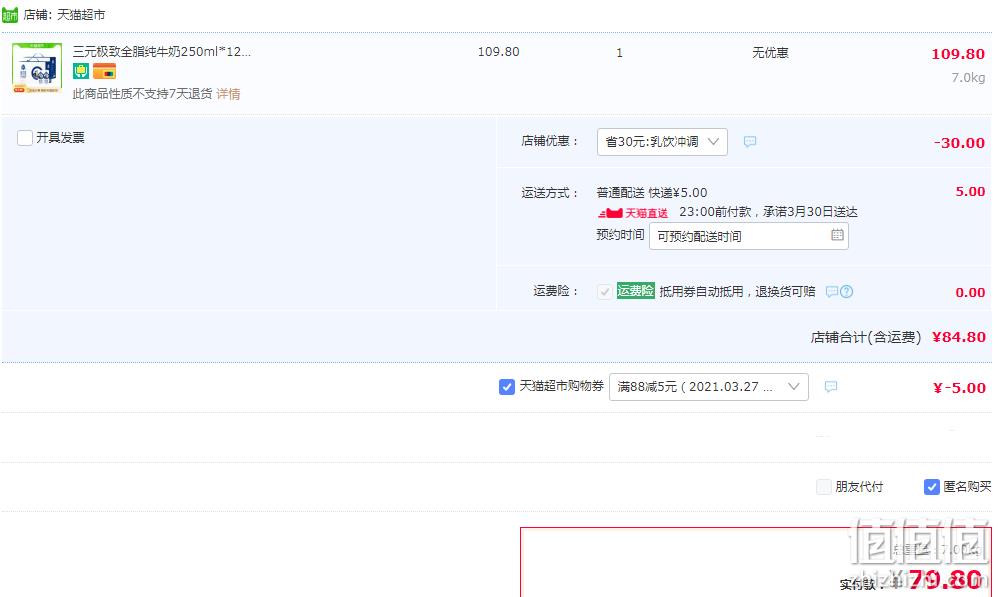Viewport: 998px width, 597px height.
Task: Open the Sanyuan milk product thumbnail
Action: [37, 67]
